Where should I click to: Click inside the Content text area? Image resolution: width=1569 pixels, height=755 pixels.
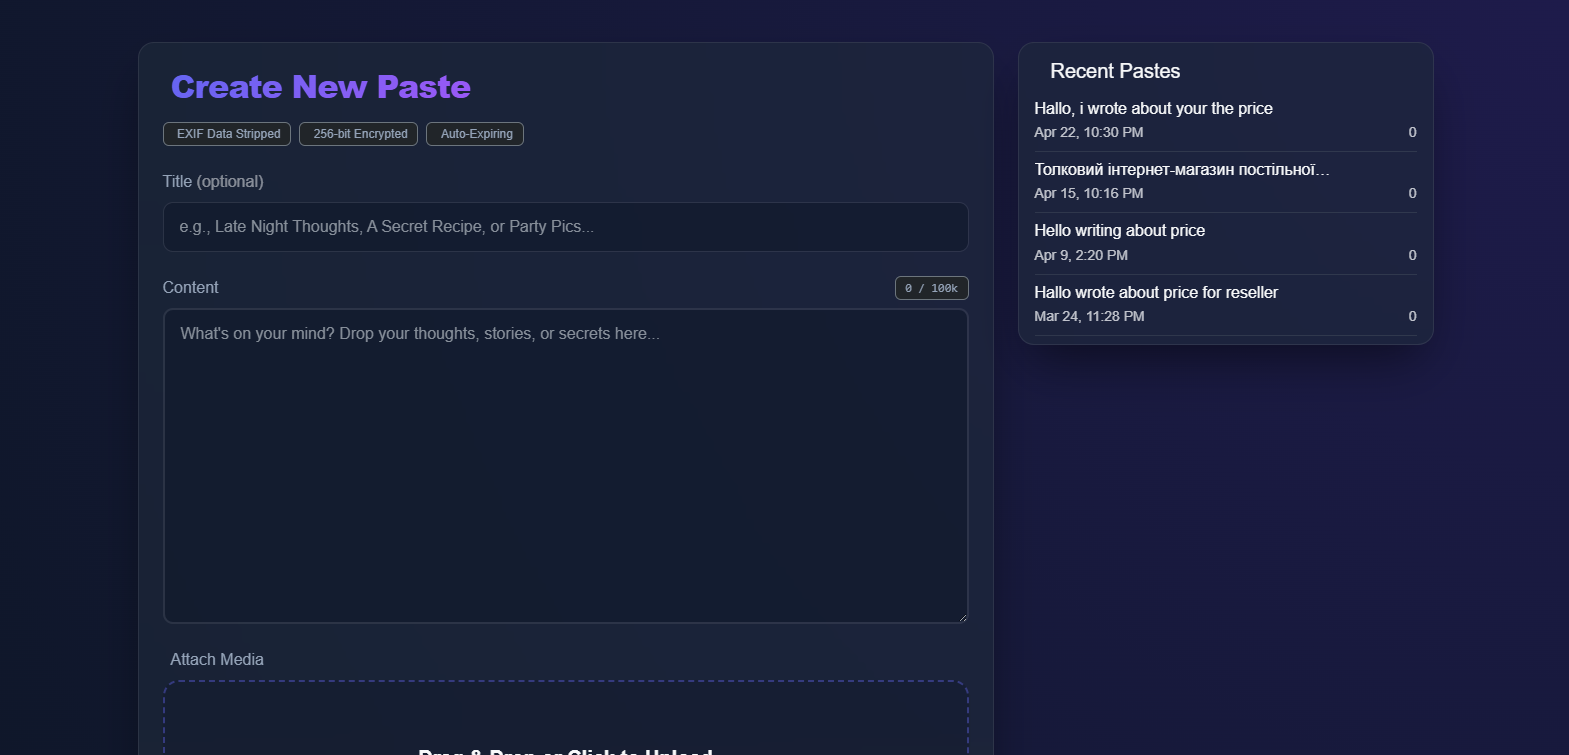coord(565,466)
